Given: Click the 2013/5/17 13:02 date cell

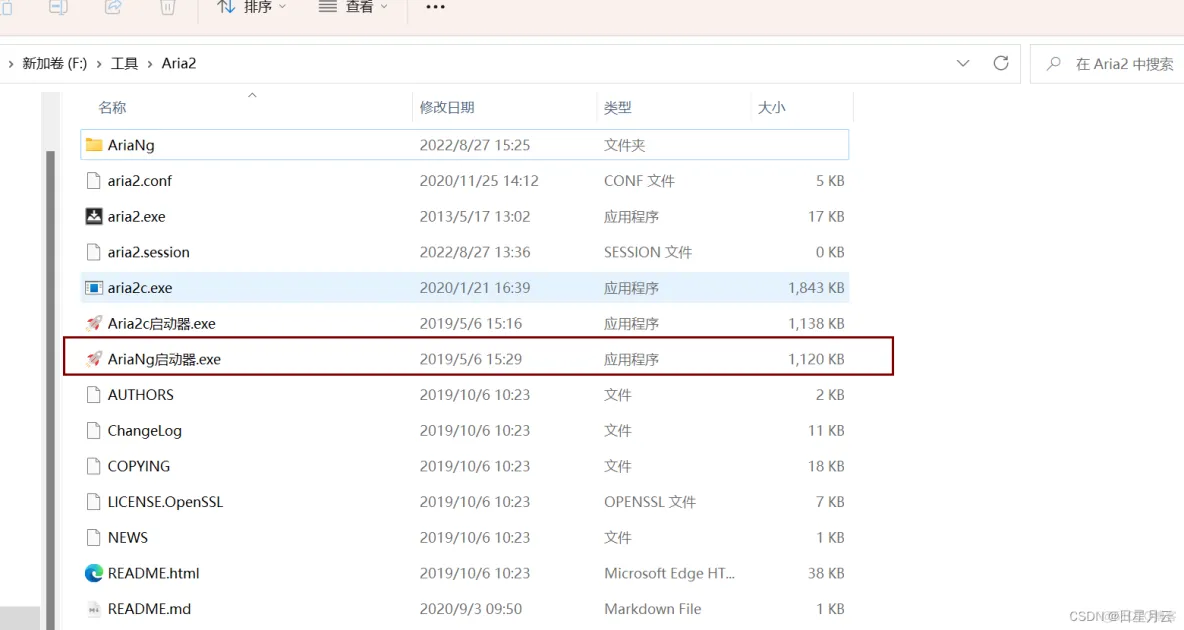Looking at the screenshot, I should (475, 216).
